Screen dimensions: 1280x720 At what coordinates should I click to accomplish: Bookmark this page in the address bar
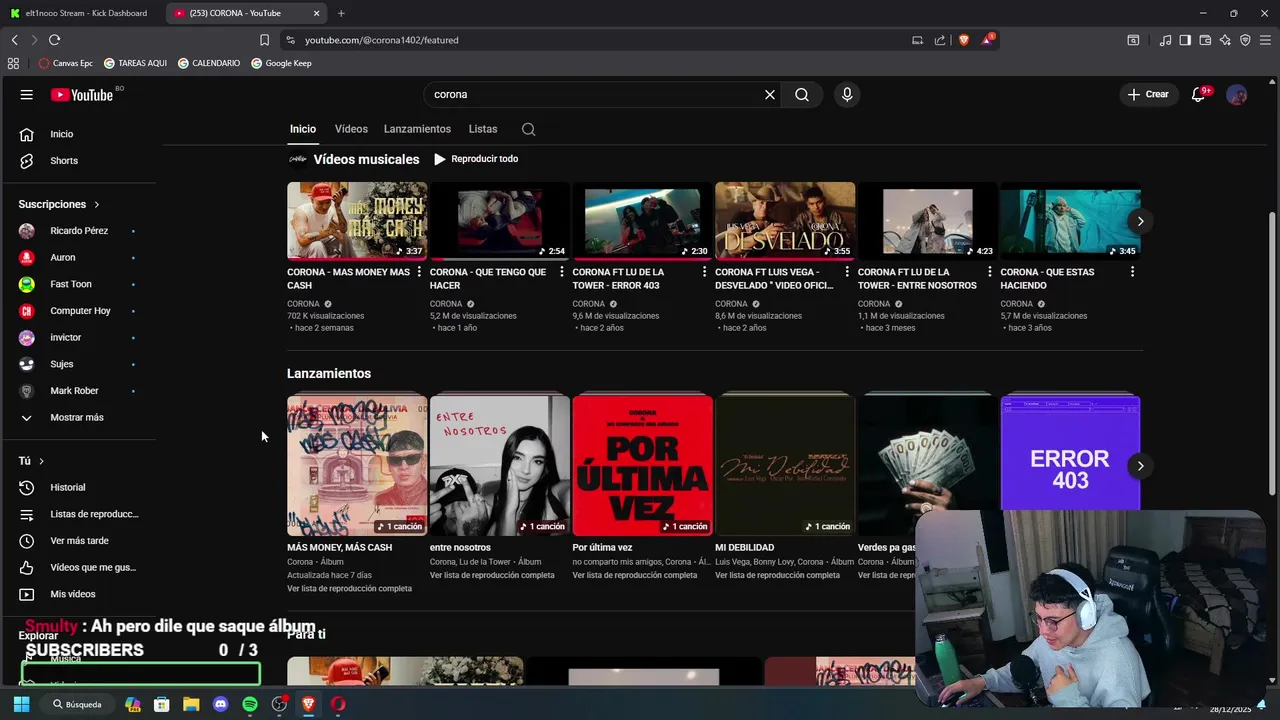pyautogui.click(x=264, y=40)
